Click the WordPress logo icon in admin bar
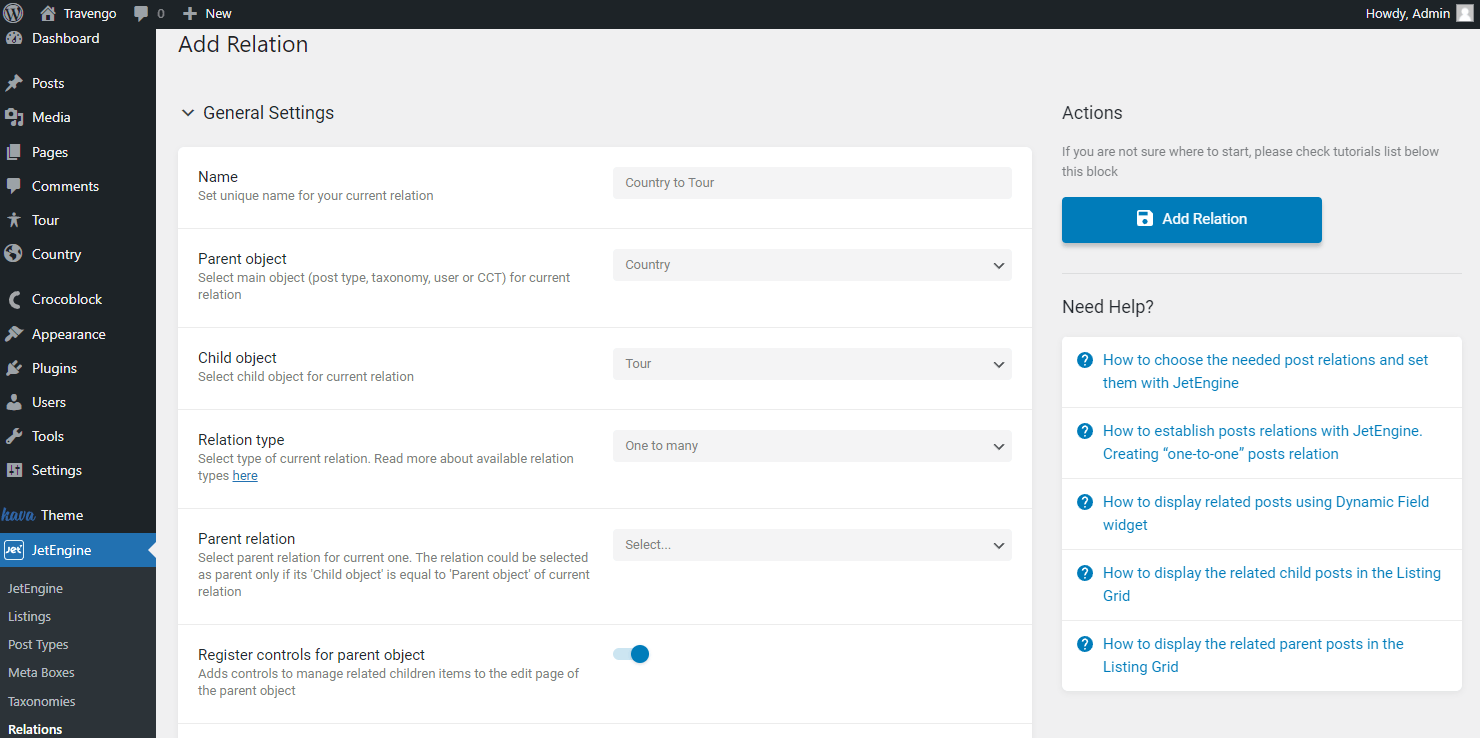The height and width of the screenshot is (738, 1480). (x=14, y=14)
